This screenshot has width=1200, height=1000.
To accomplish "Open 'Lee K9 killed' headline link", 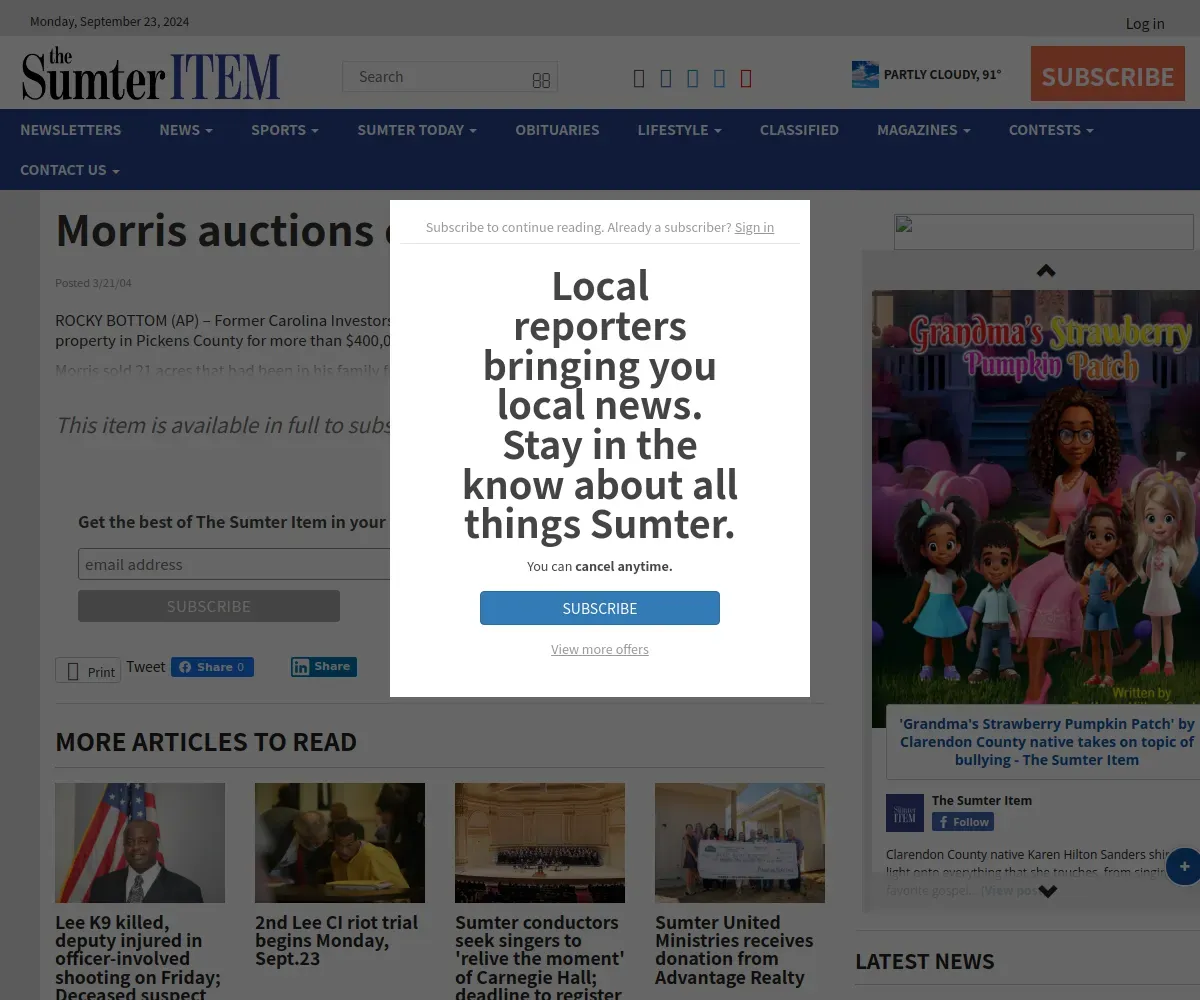I will 138,958.
